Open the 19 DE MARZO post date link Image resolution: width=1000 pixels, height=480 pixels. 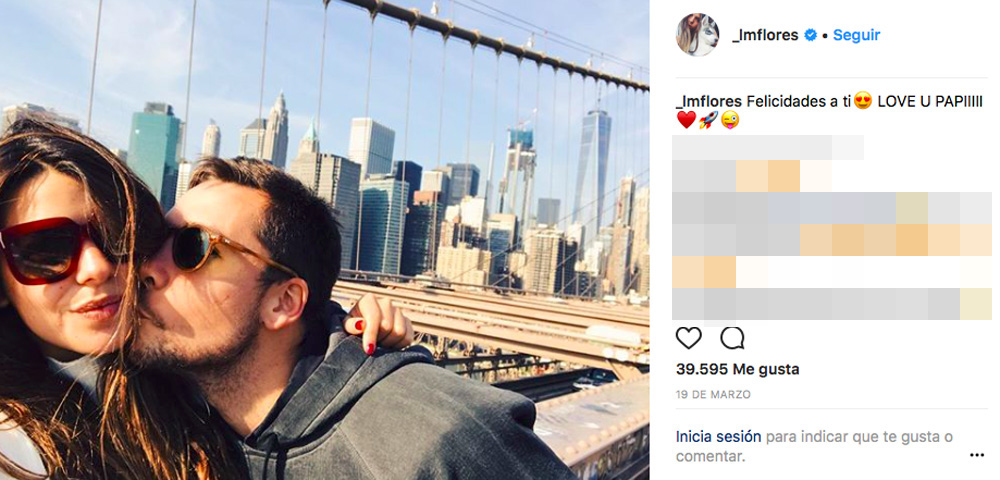click(713, 395)
